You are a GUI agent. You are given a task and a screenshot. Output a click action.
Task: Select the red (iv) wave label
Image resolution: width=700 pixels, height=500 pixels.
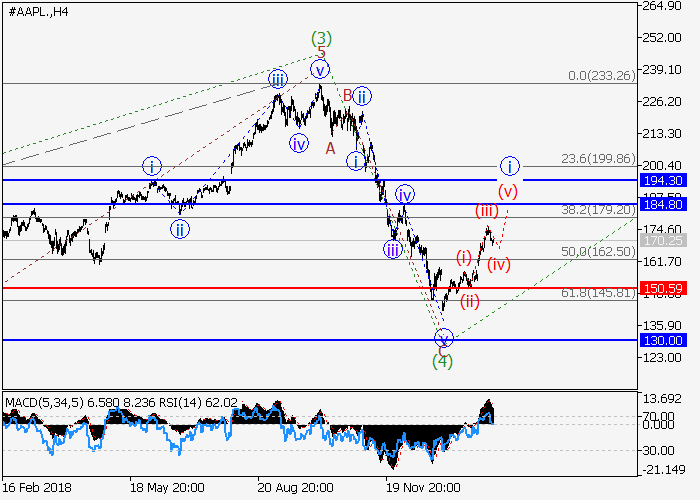tap(499, 265)
